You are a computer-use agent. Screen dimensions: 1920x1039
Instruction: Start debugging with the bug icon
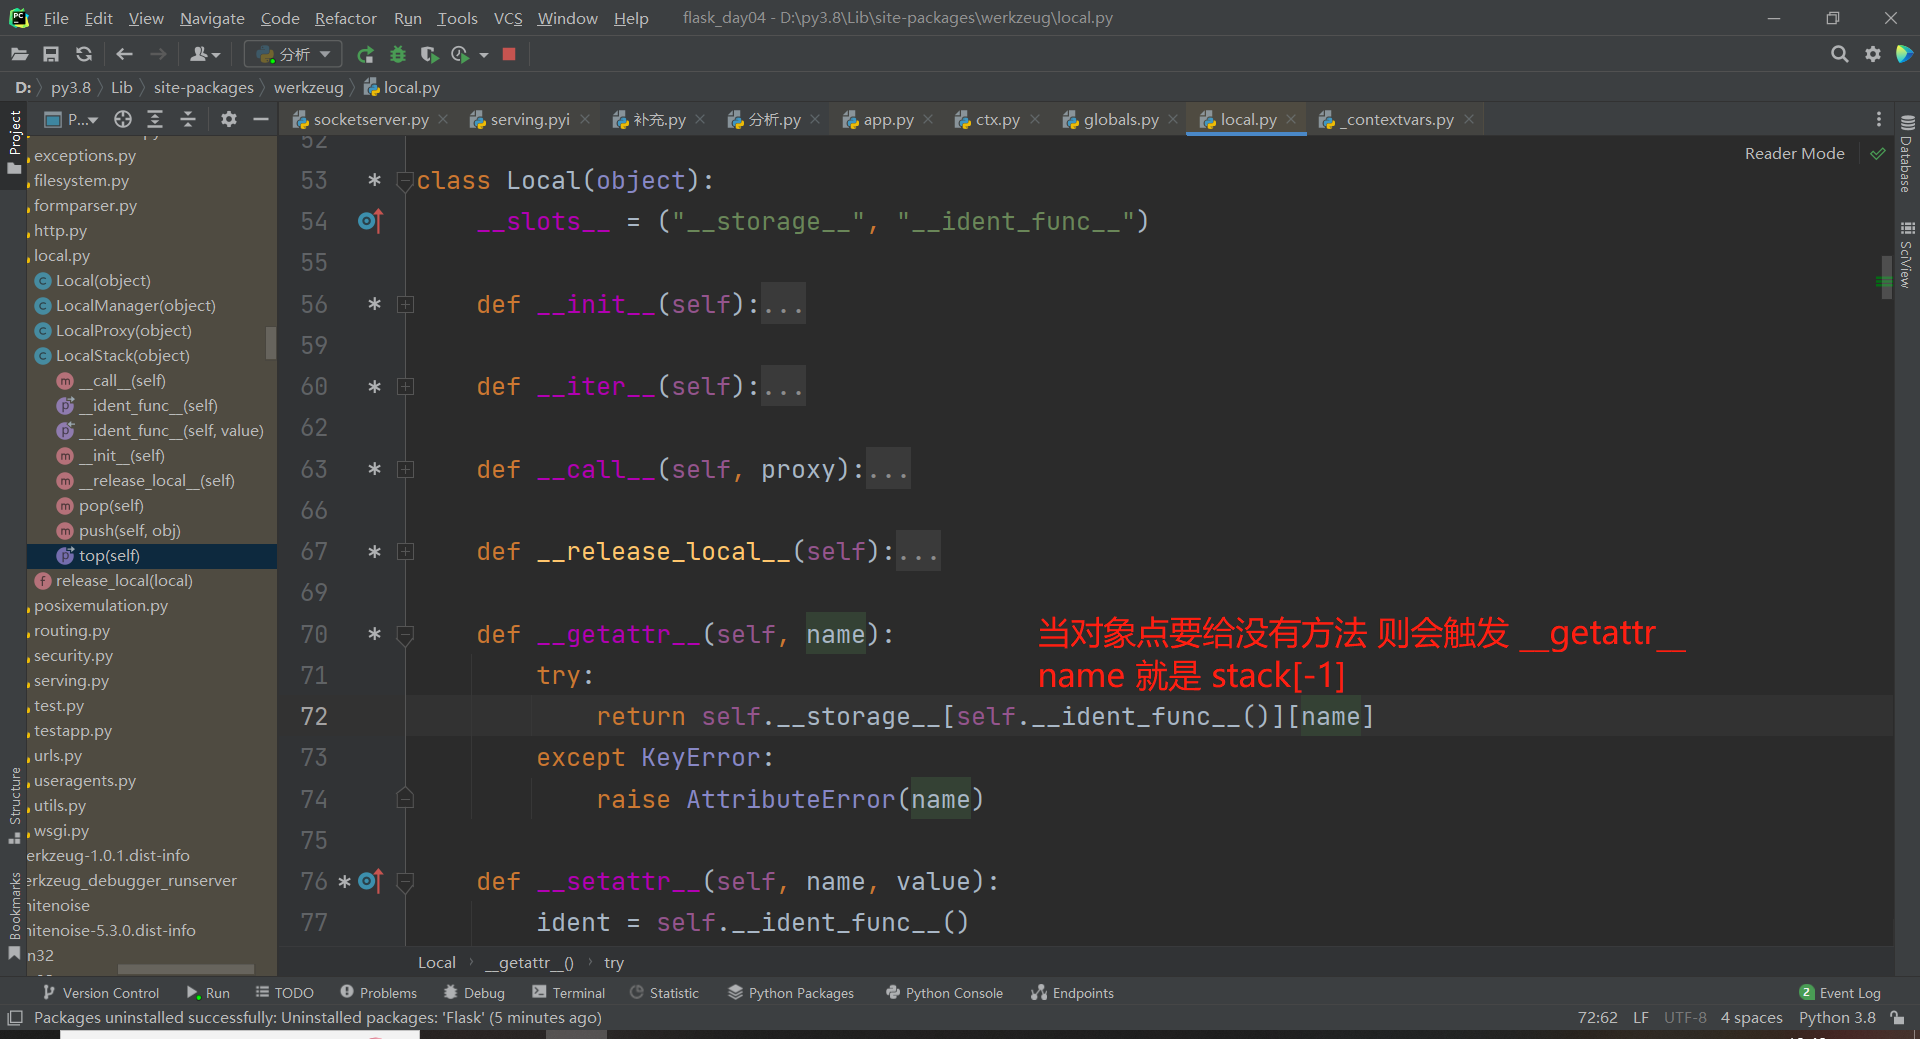click(x=398, y=54)
